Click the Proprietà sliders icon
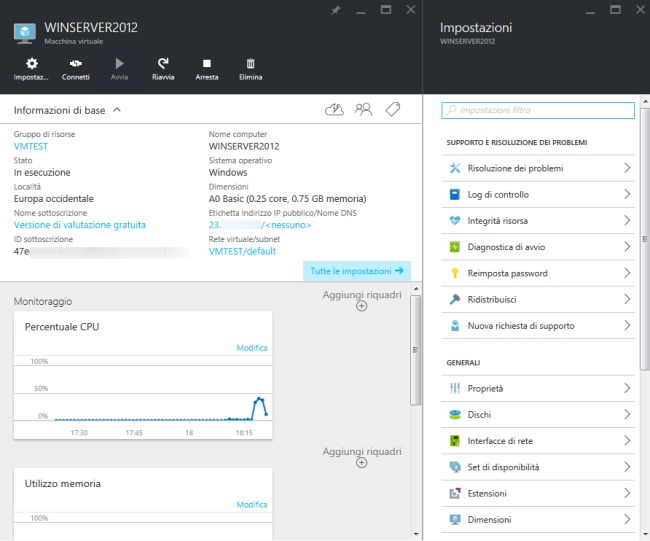This screenshot has width=650, height=541. click(455, 388)
